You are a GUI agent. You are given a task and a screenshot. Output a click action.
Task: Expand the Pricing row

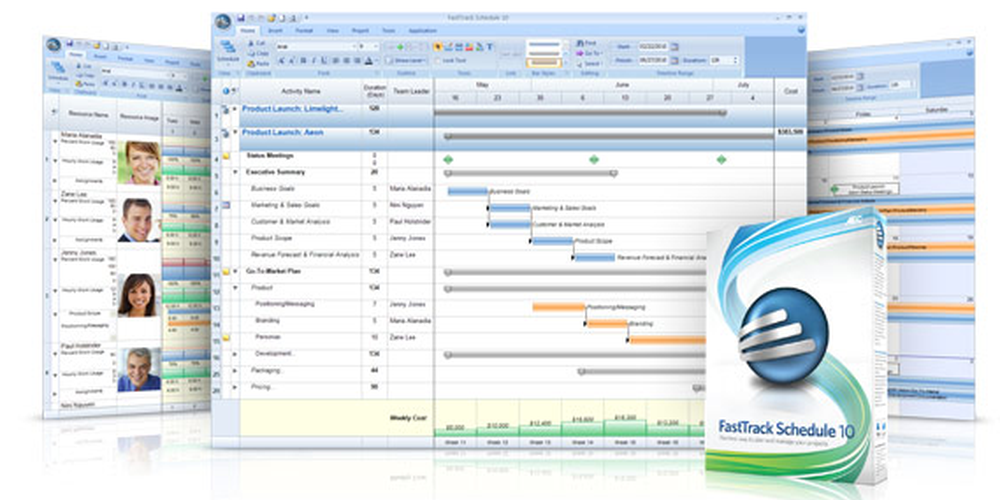coord(235,387)
